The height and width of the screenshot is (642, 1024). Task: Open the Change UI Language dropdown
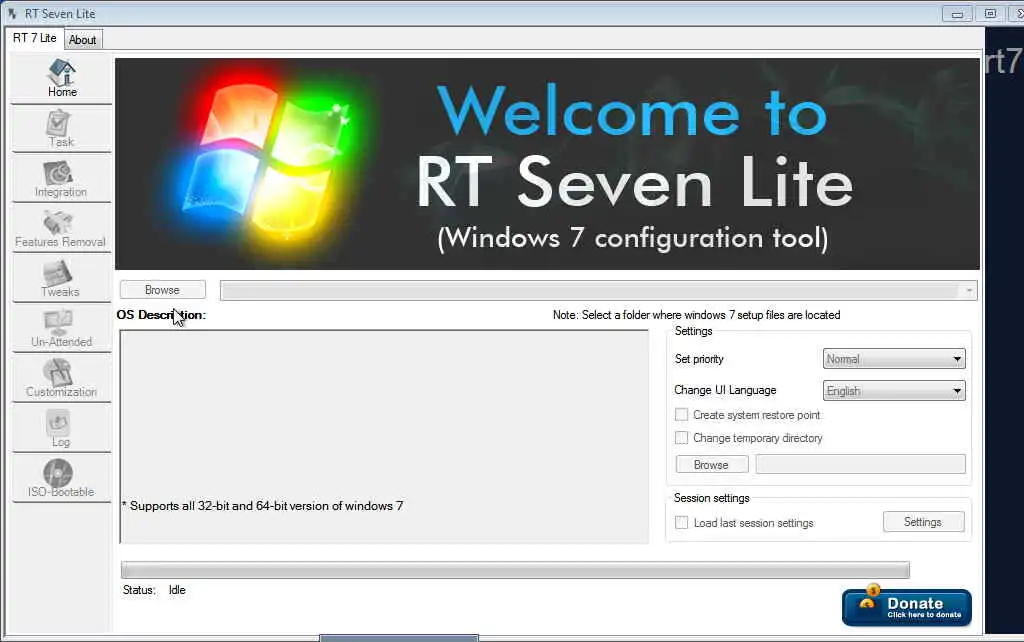point(894,391)
